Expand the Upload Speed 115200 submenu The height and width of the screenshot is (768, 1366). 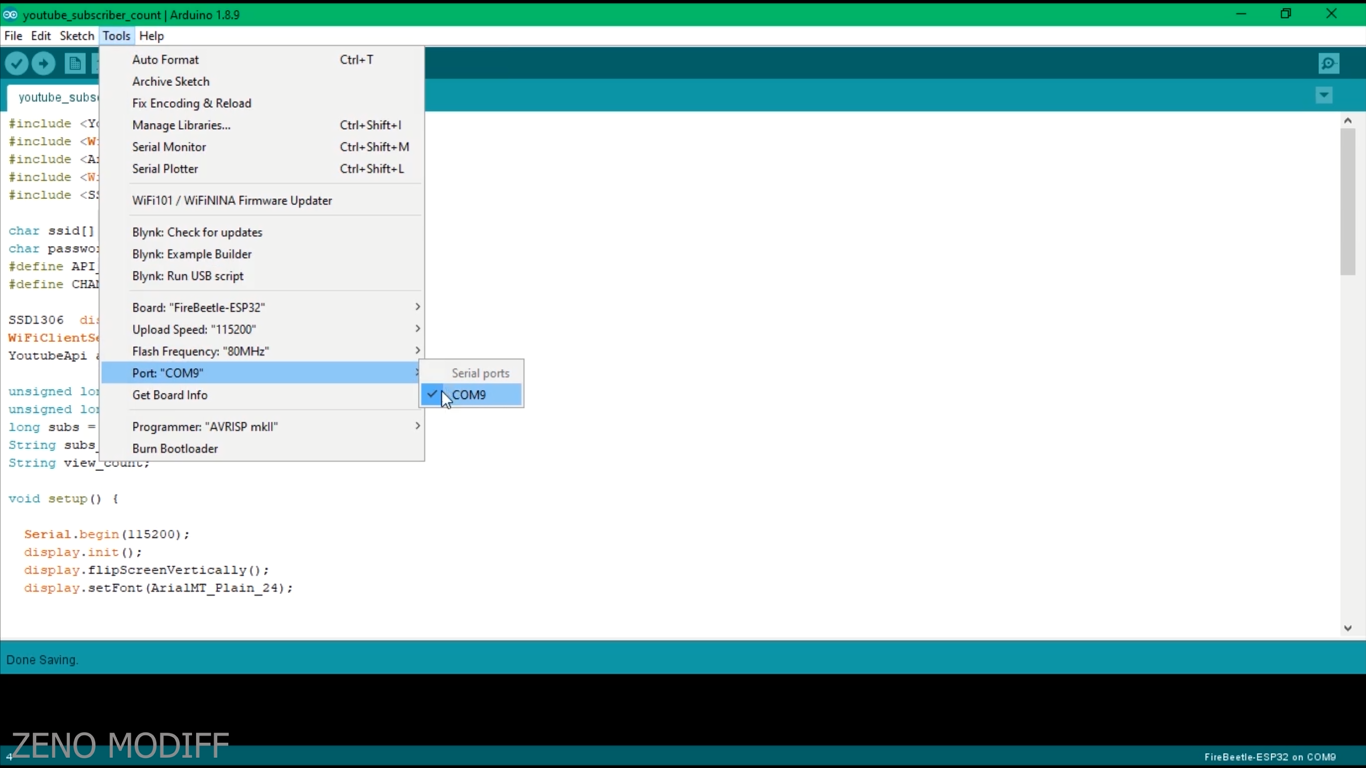[263, 329]
